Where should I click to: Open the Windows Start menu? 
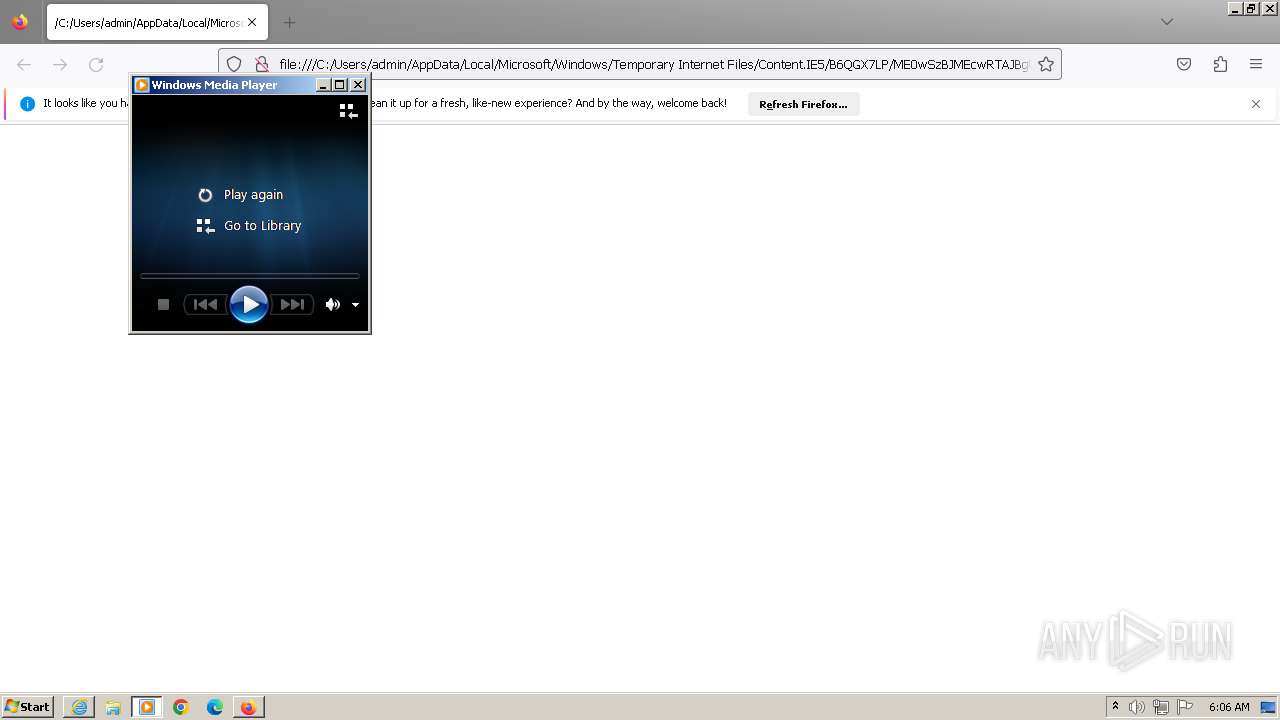28,707
